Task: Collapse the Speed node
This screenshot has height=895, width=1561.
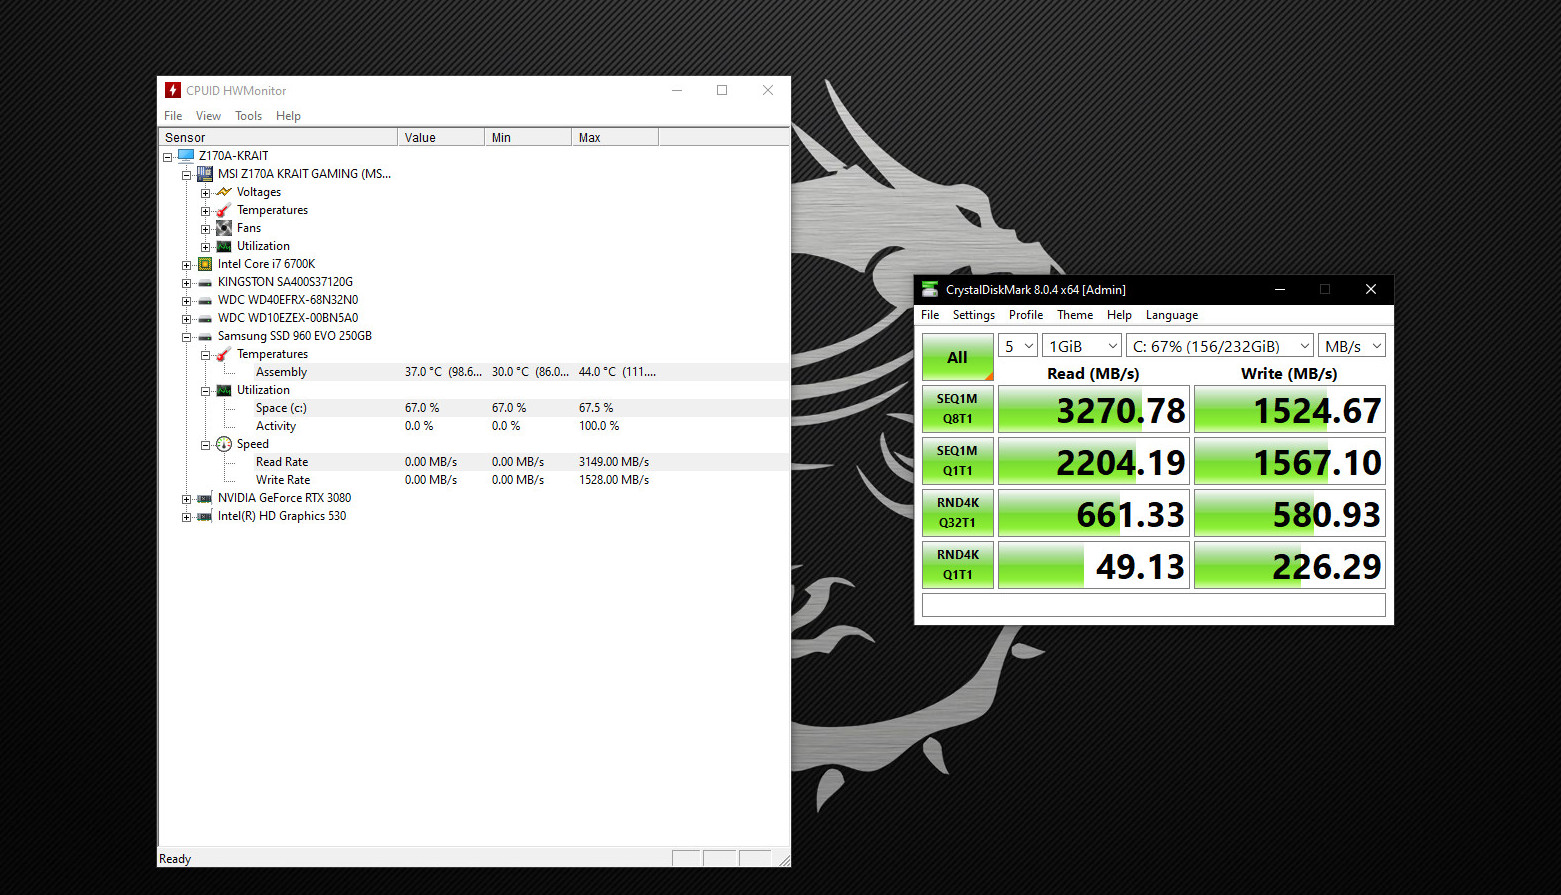Action: 206,445
